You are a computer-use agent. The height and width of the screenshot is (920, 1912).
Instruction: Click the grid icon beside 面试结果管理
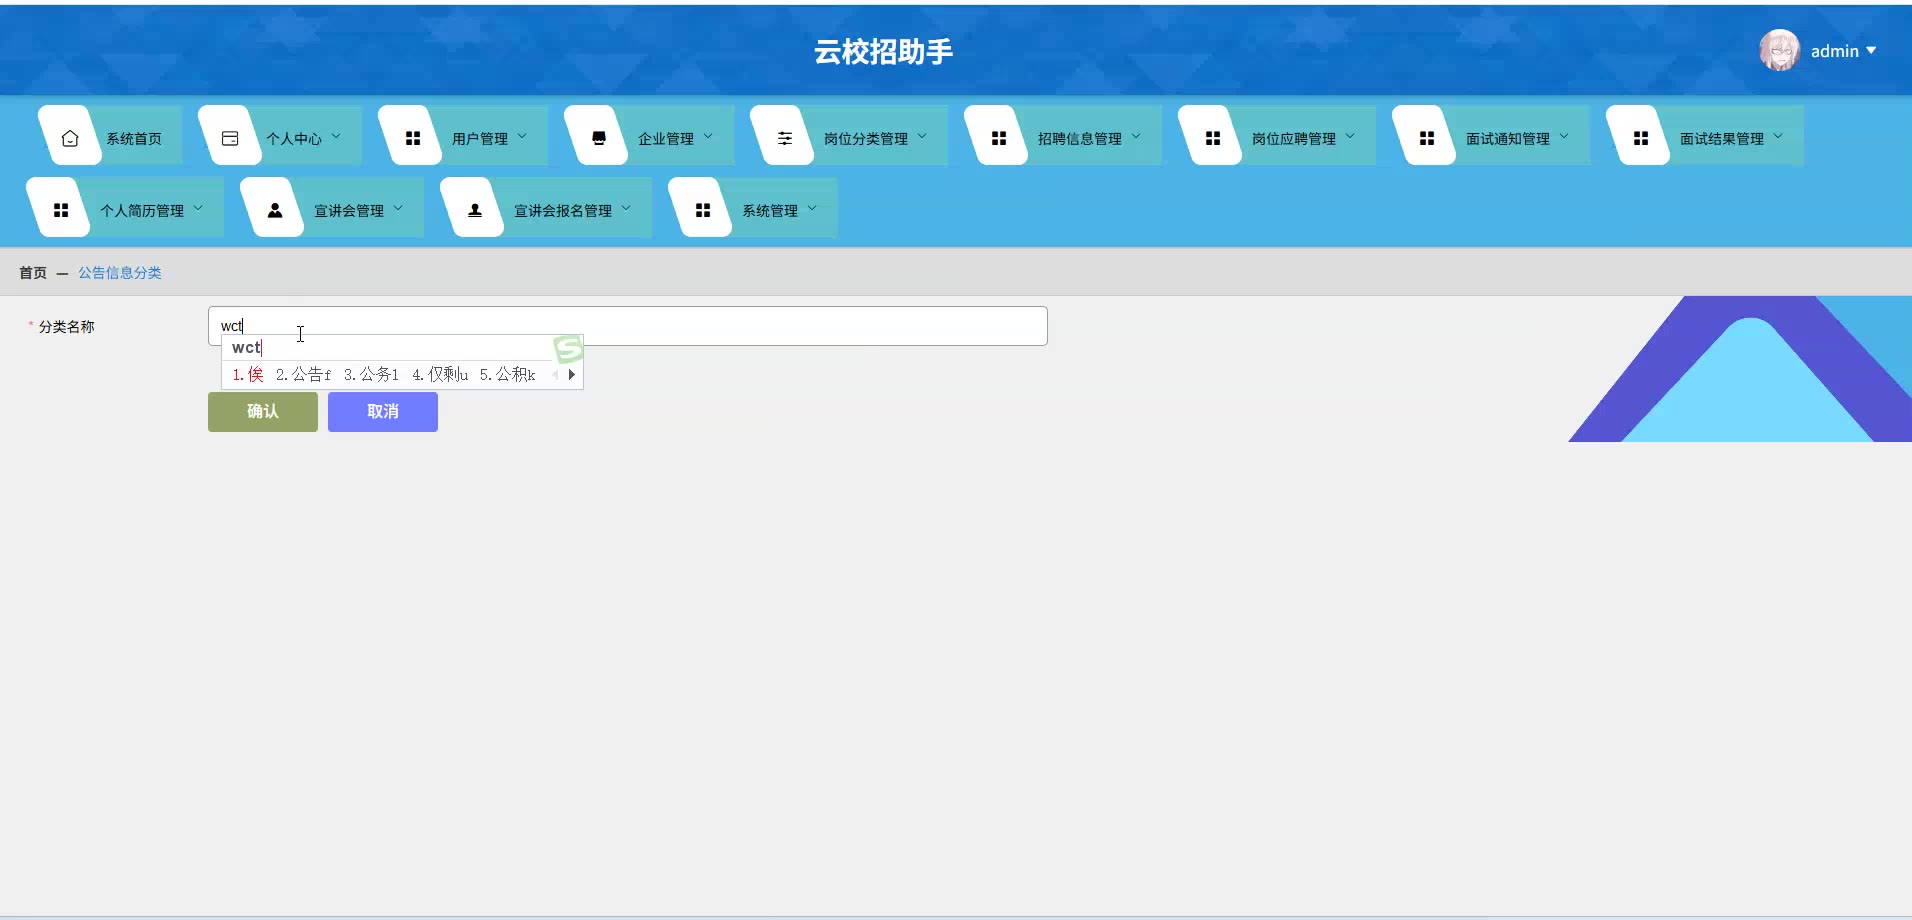click(1641, 138)
